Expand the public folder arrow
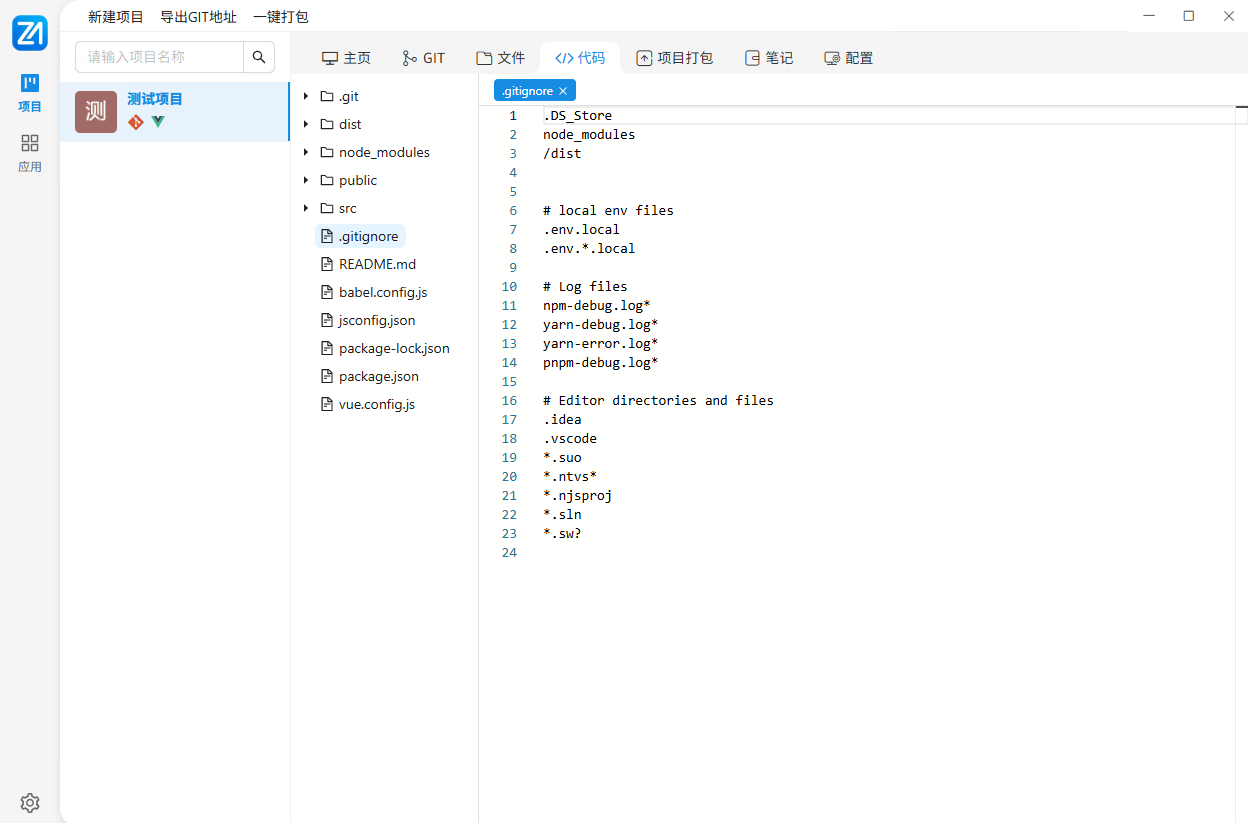This screenshot has width=1248, height=823. pos(306,181)
